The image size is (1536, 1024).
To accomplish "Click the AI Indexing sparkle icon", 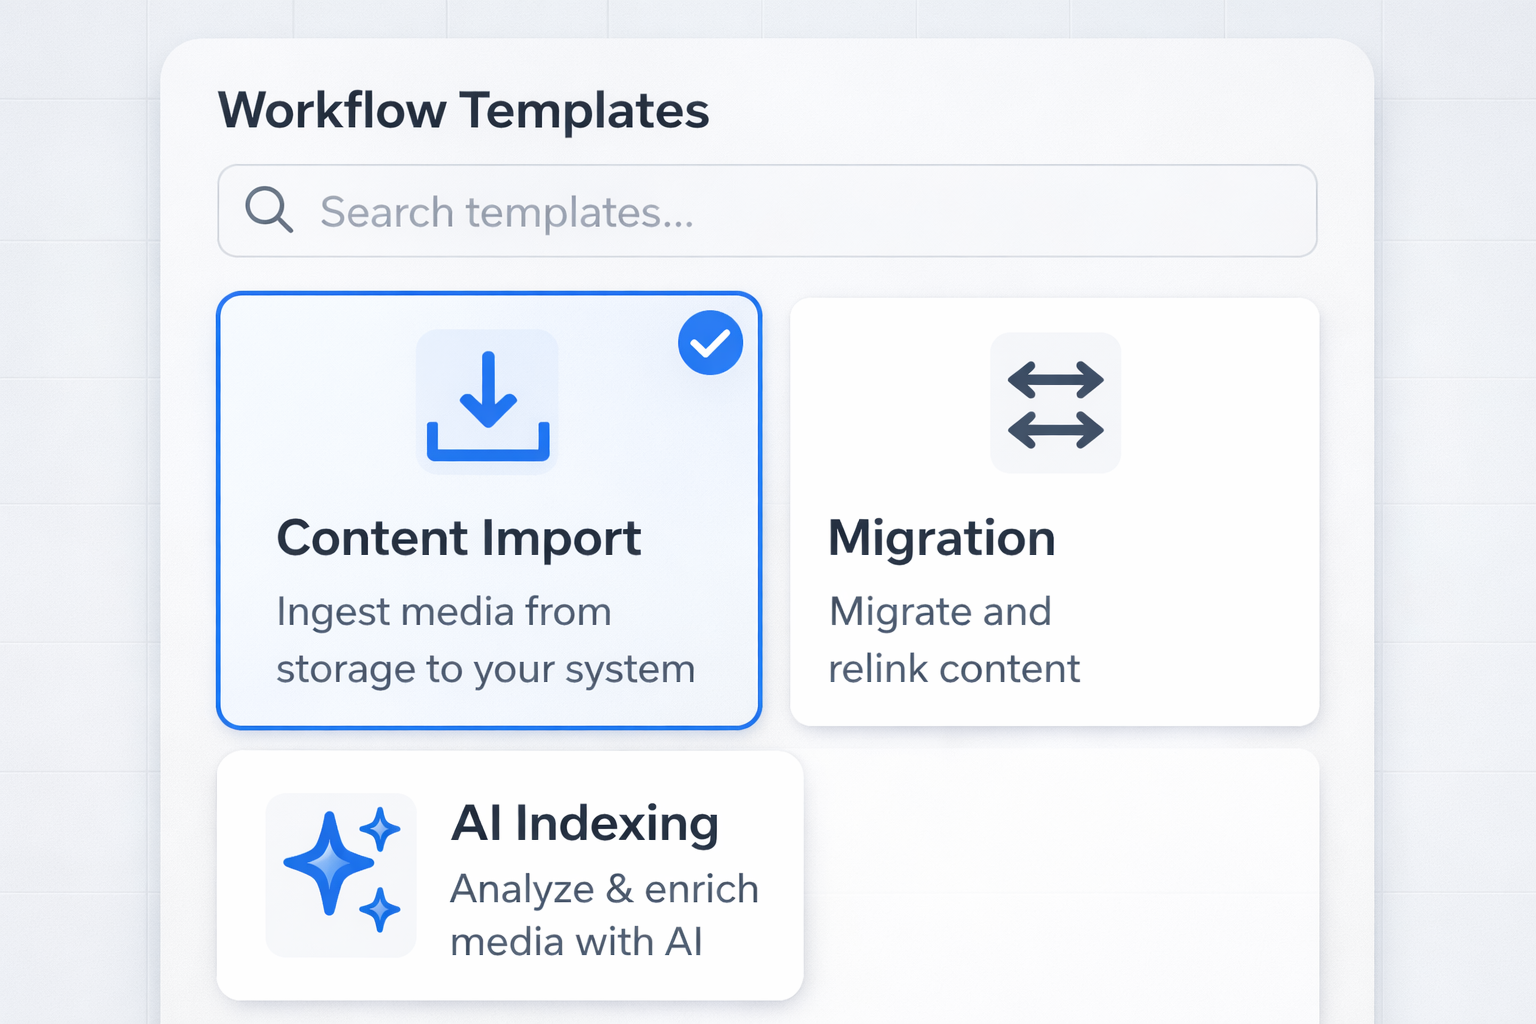I will pyautogui.click(x=341, y=874).
